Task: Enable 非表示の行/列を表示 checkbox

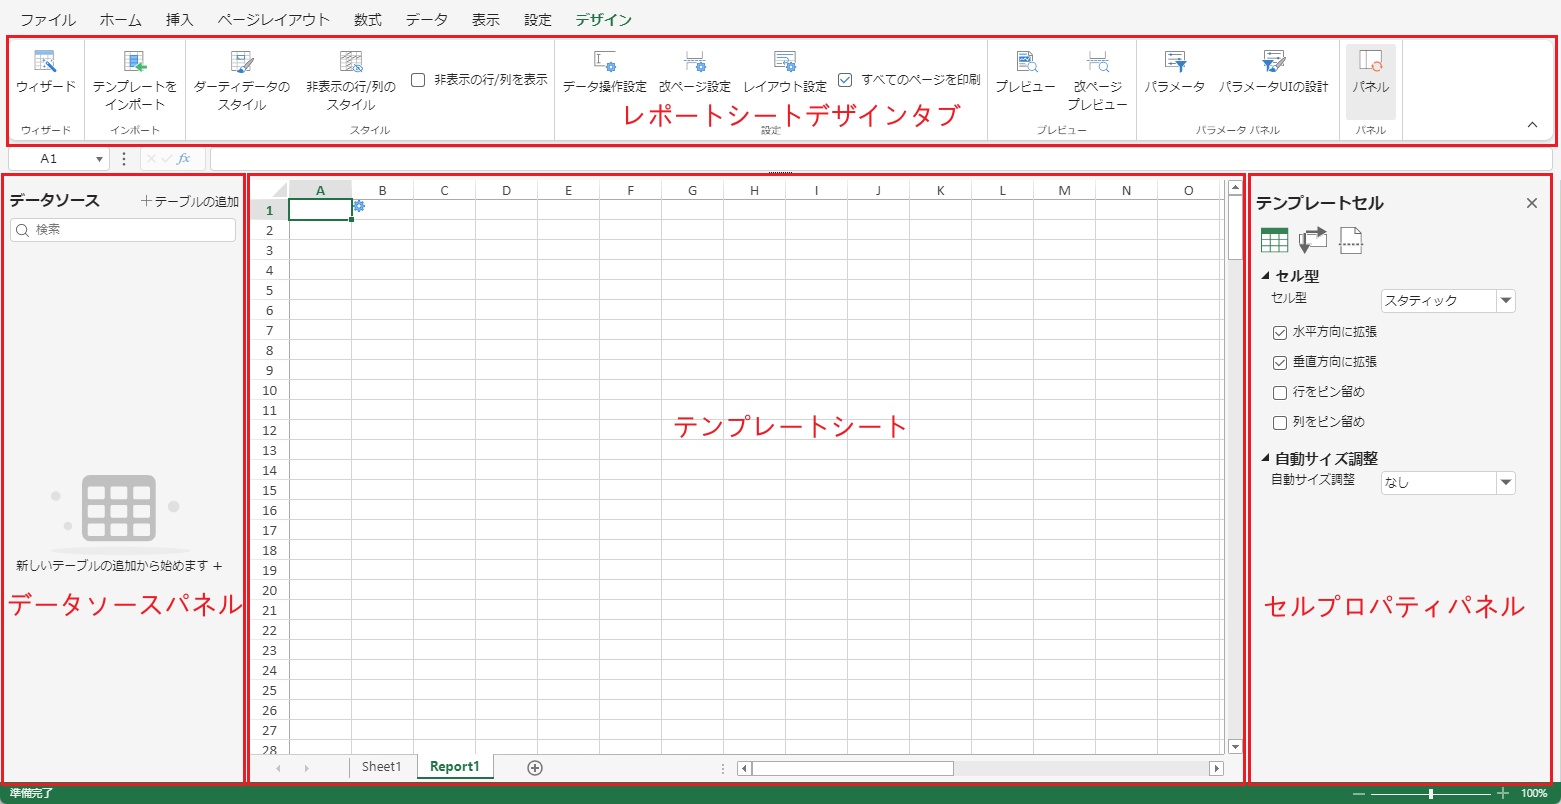Action: [x=419, y=80]
